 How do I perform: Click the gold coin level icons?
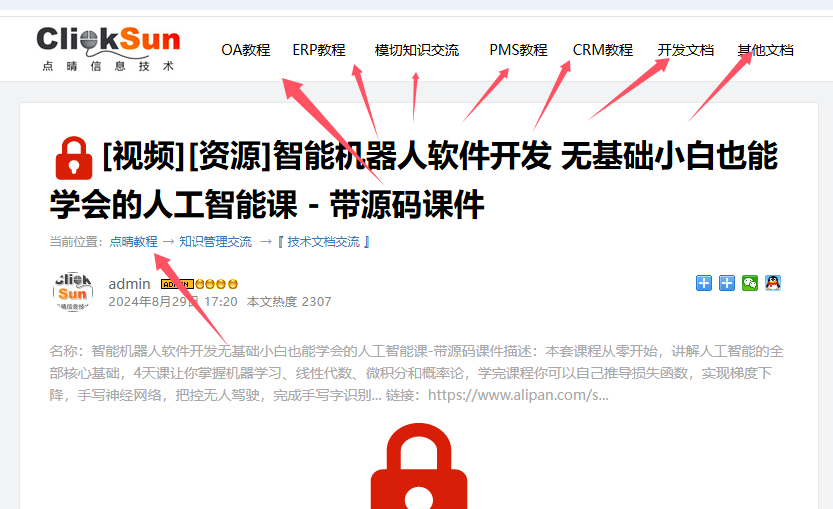216,284
